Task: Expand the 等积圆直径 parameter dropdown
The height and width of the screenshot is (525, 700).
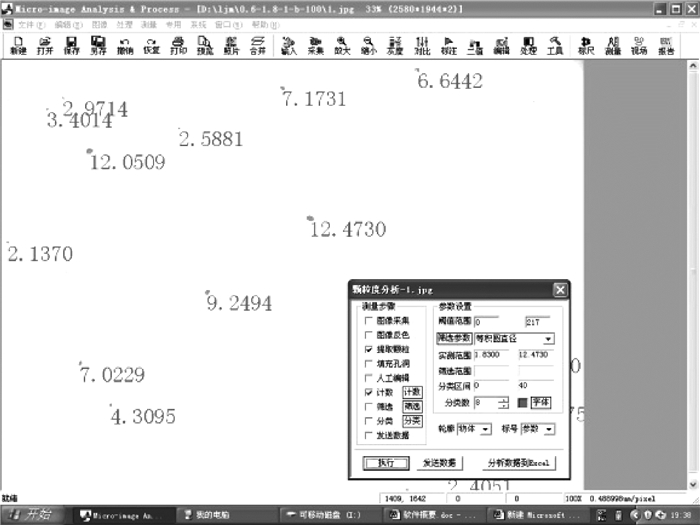Action: tap(548, 339)
